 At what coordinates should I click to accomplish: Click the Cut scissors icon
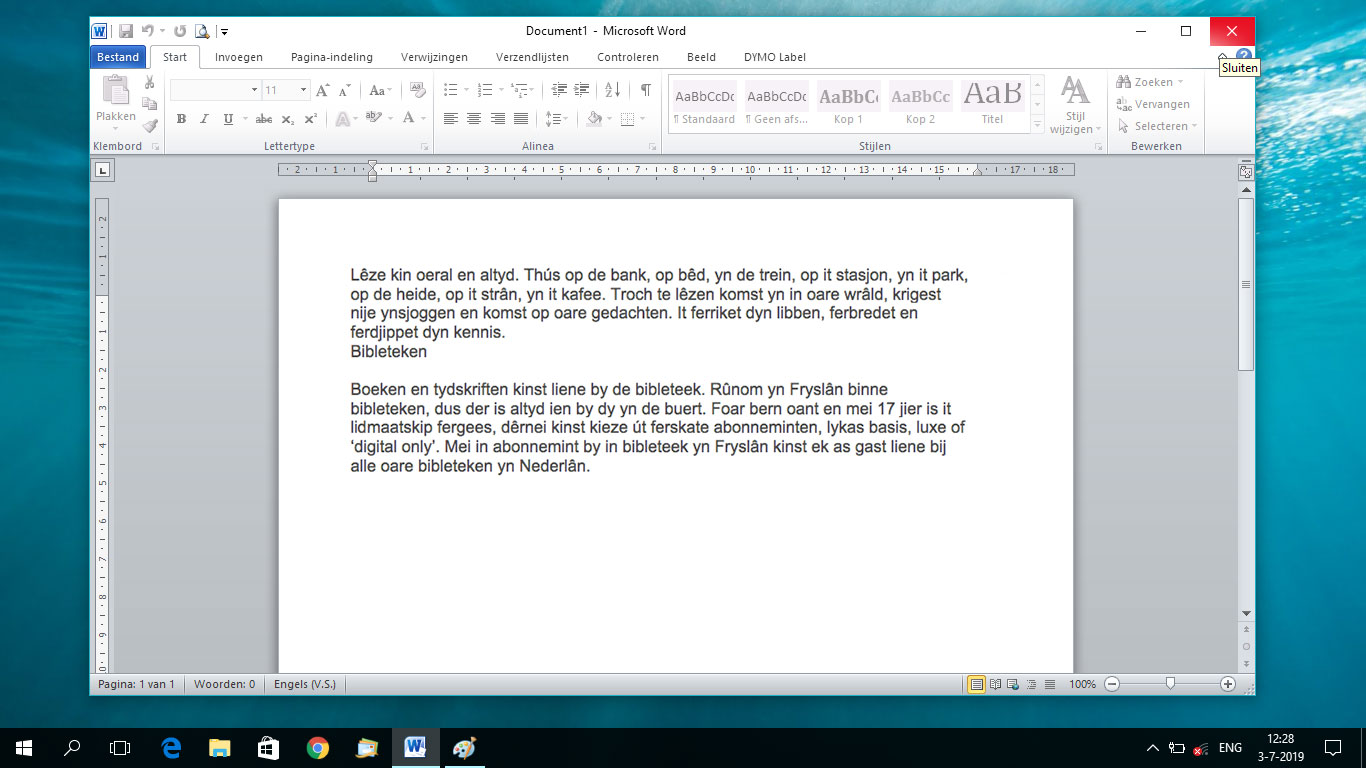pyautogui.click(x=150, y=83)
